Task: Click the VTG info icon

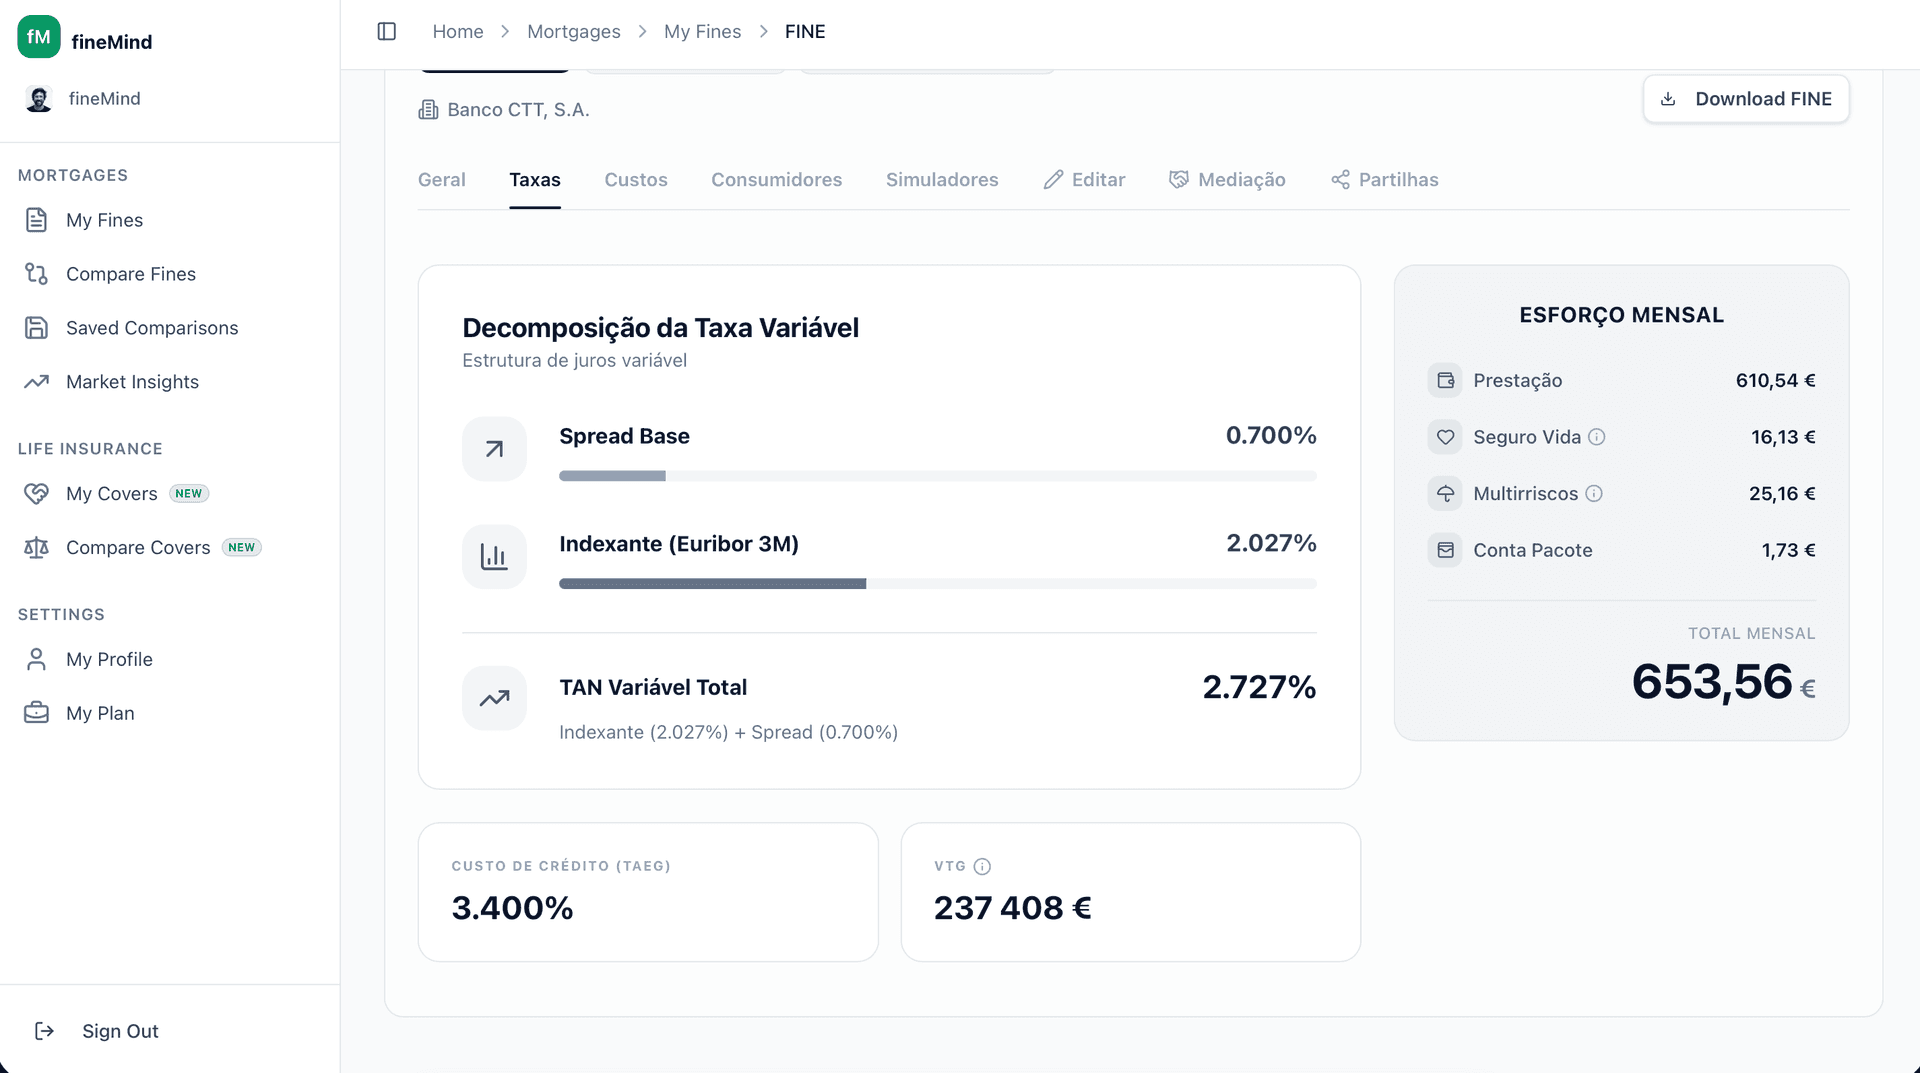Action: (x=982, y=866)
